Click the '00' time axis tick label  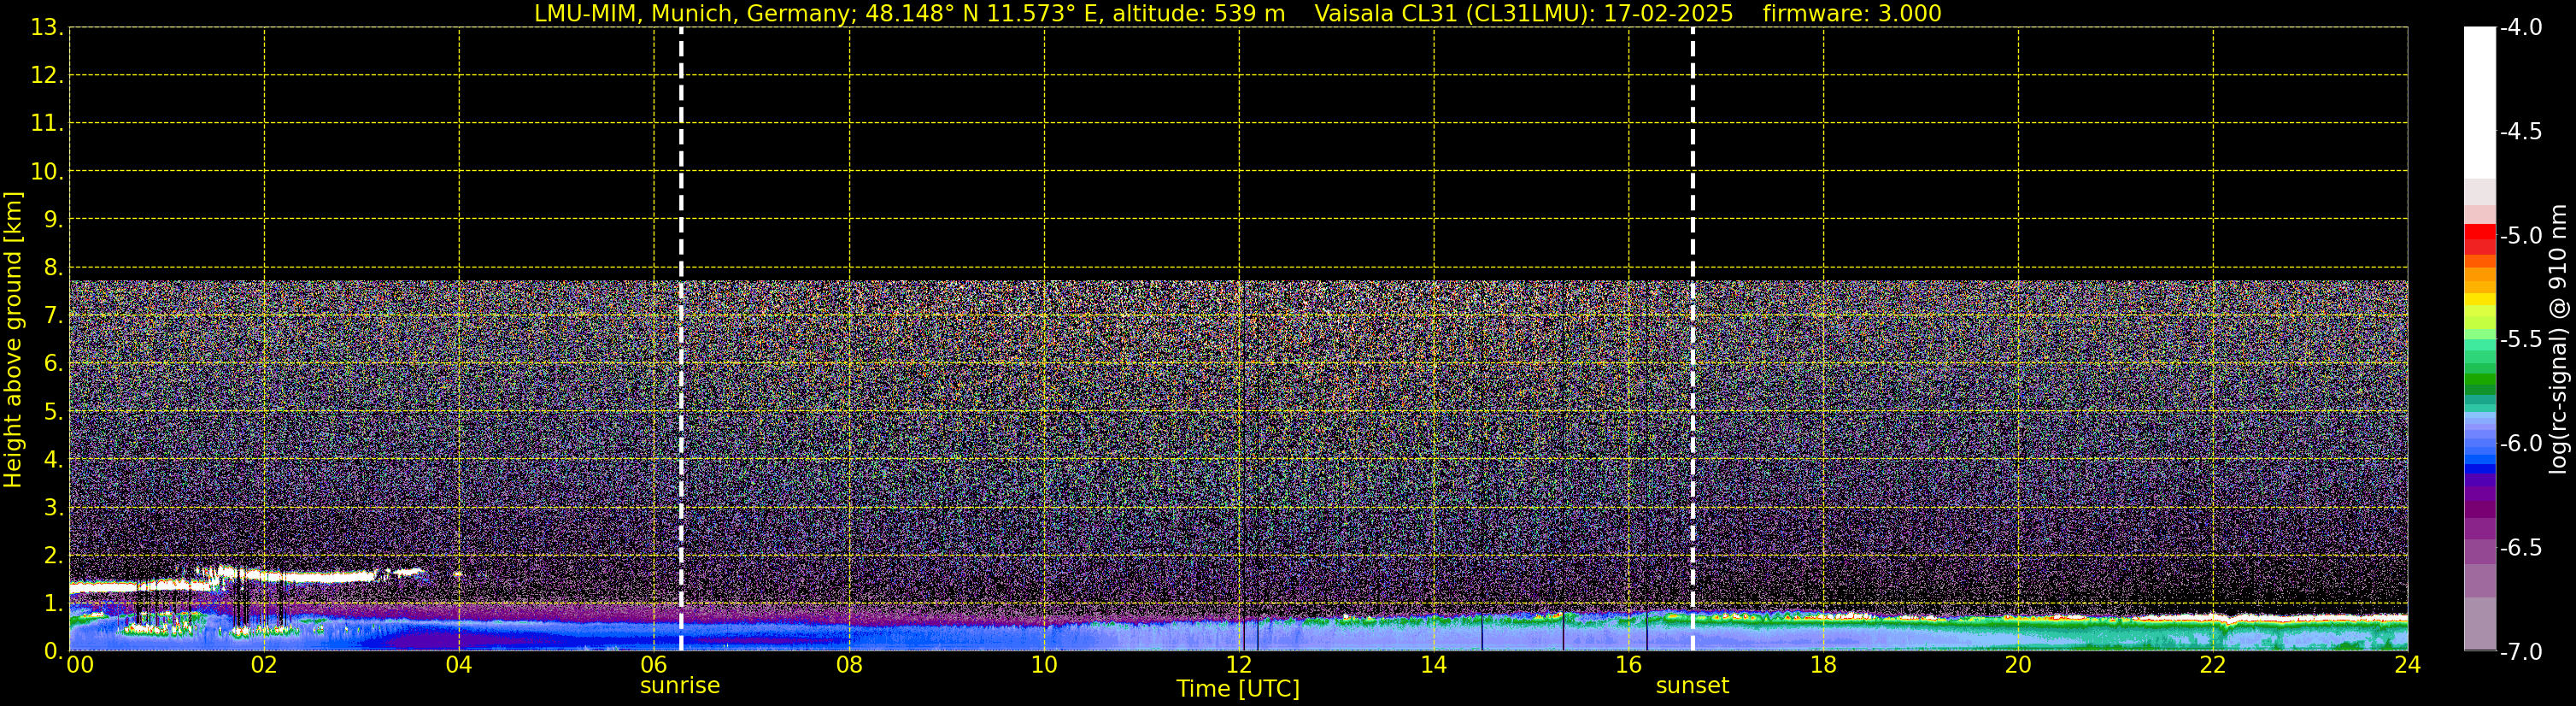(x=80, y=665)
